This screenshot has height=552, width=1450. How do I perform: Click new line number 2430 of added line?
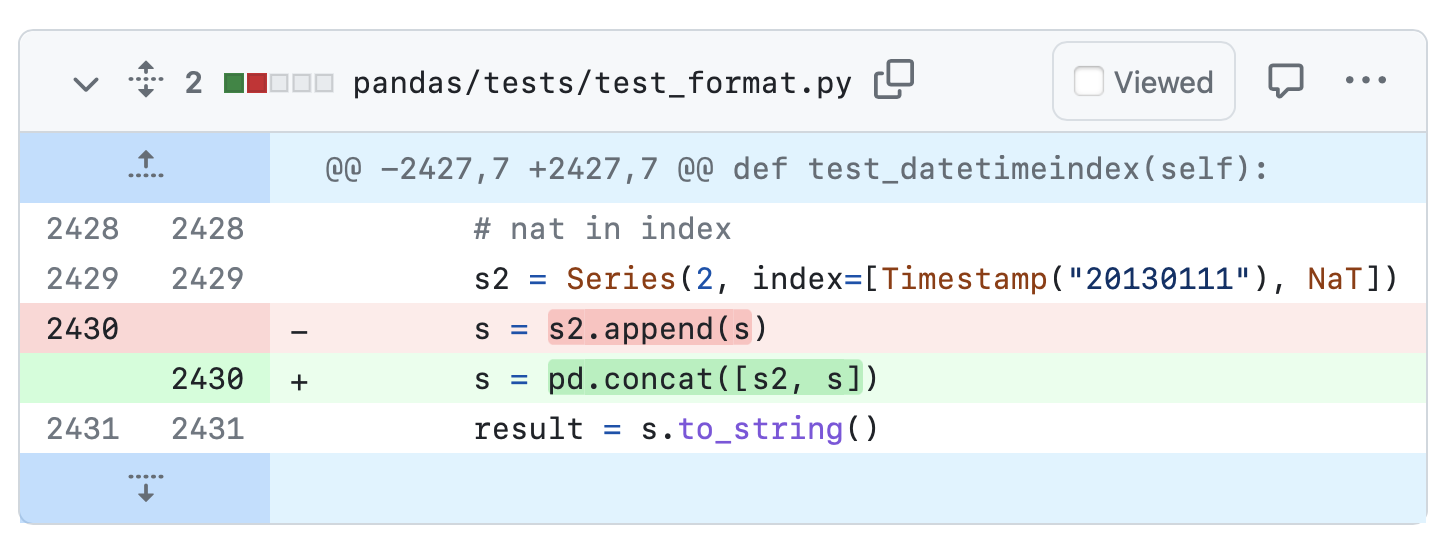pos(207,379)
